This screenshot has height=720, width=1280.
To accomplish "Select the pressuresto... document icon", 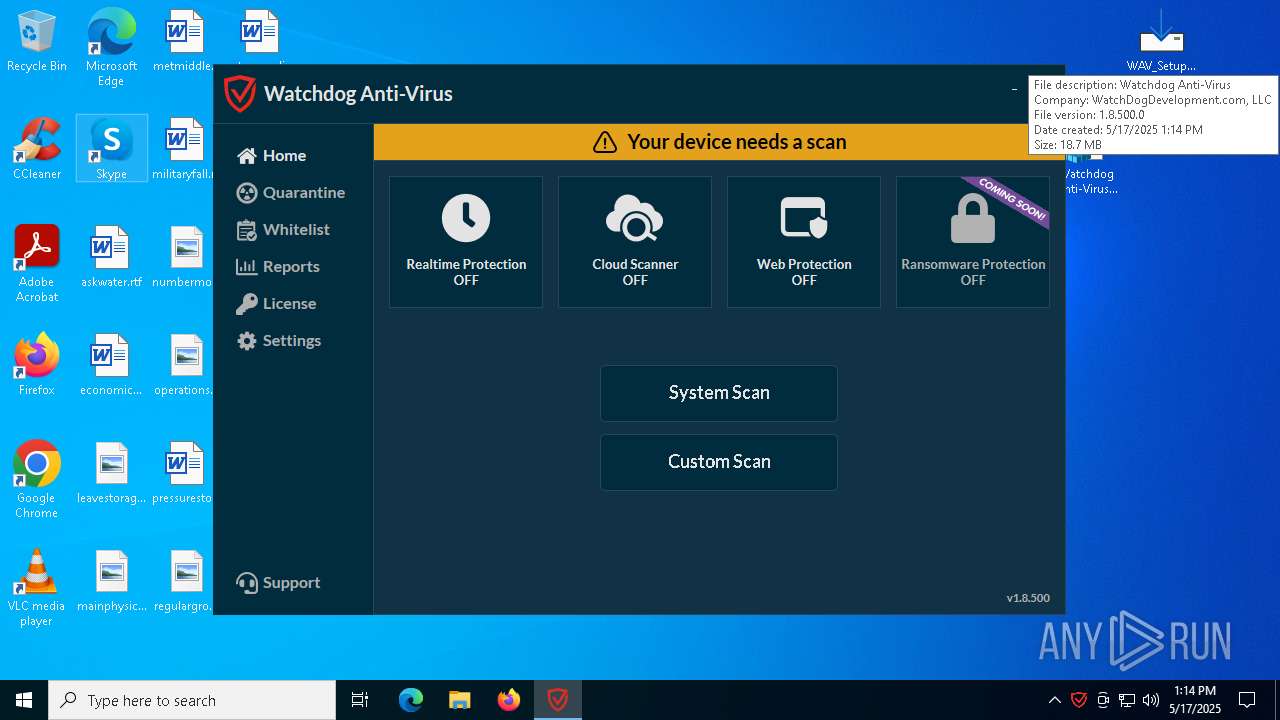I will pos(184,473).
